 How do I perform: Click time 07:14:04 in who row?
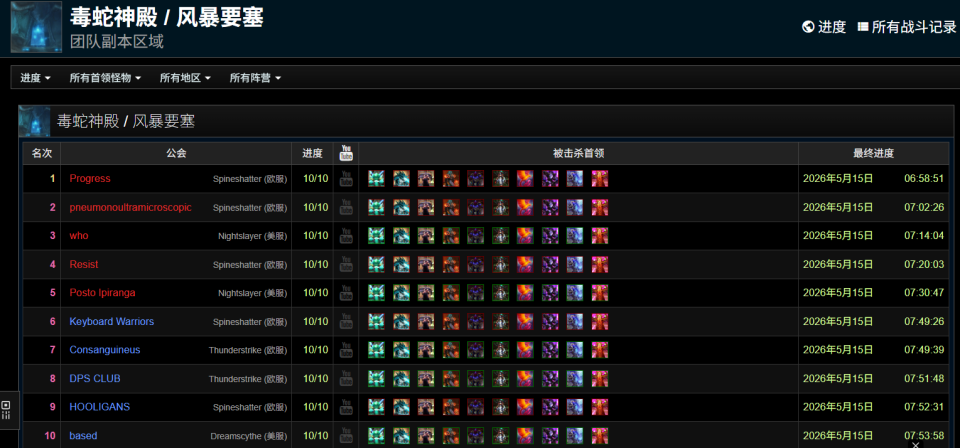tap(924, 236)
